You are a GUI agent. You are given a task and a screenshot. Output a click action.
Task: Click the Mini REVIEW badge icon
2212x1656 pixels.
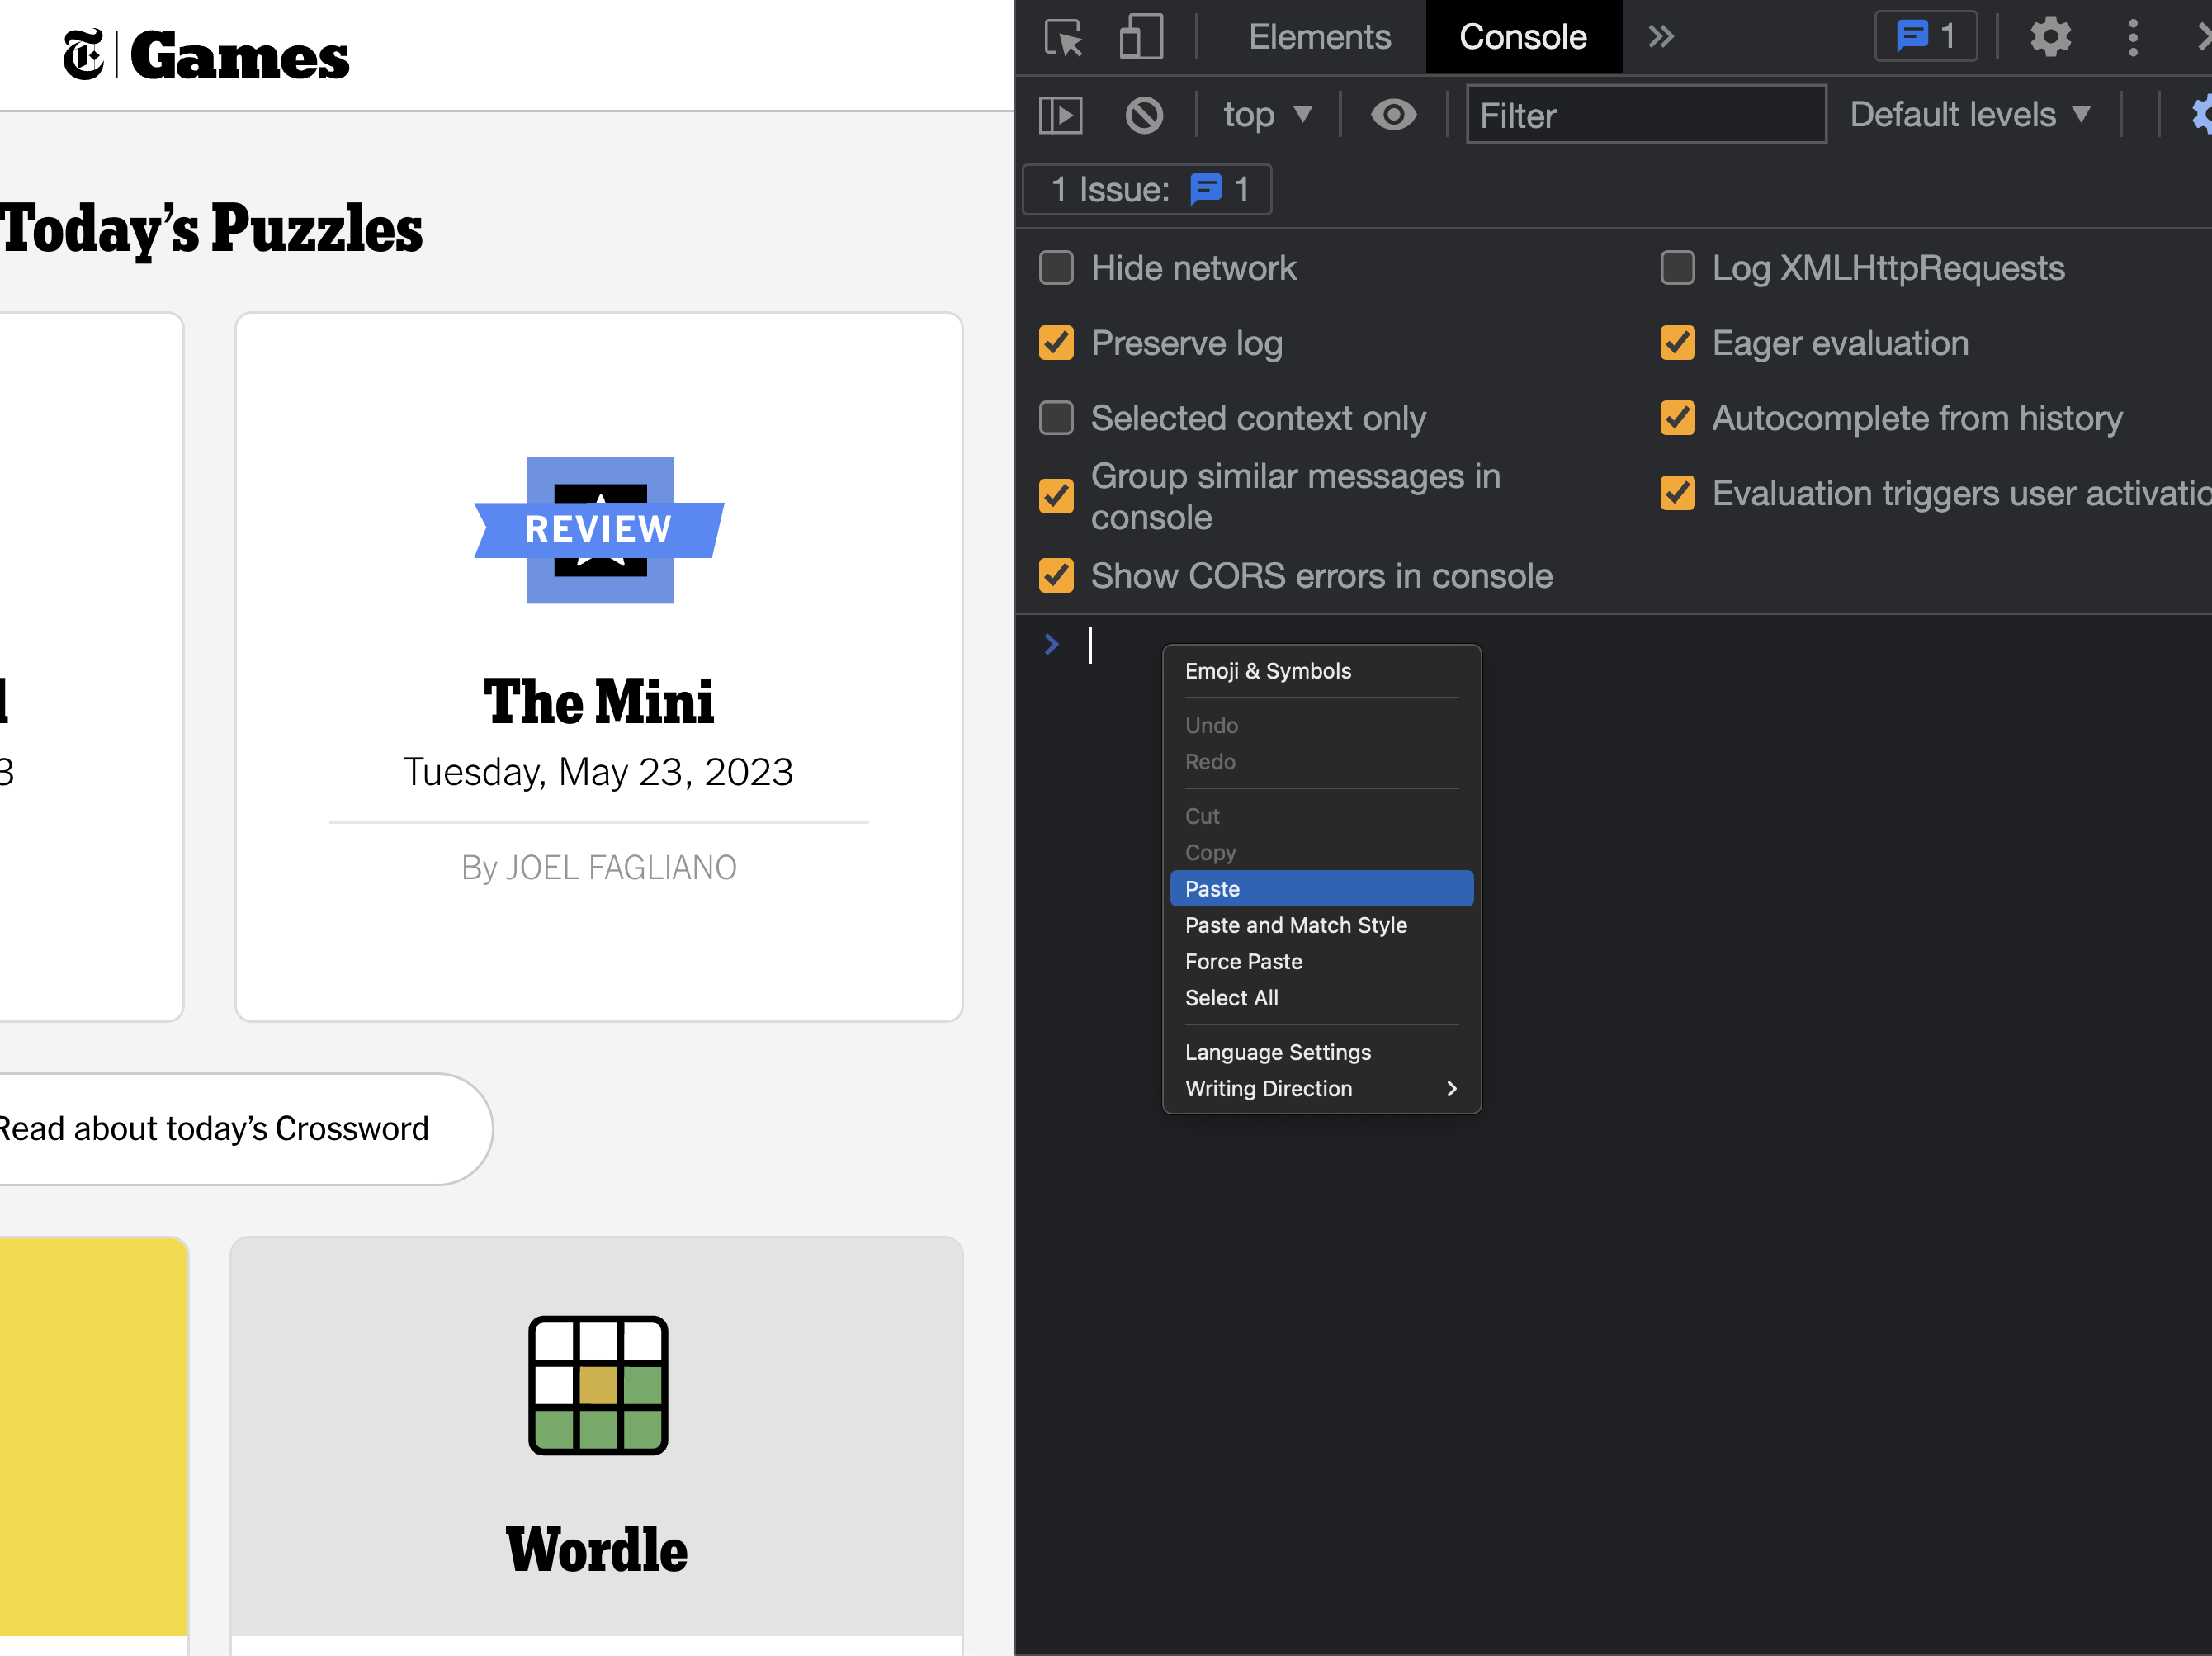click(599, 530)
